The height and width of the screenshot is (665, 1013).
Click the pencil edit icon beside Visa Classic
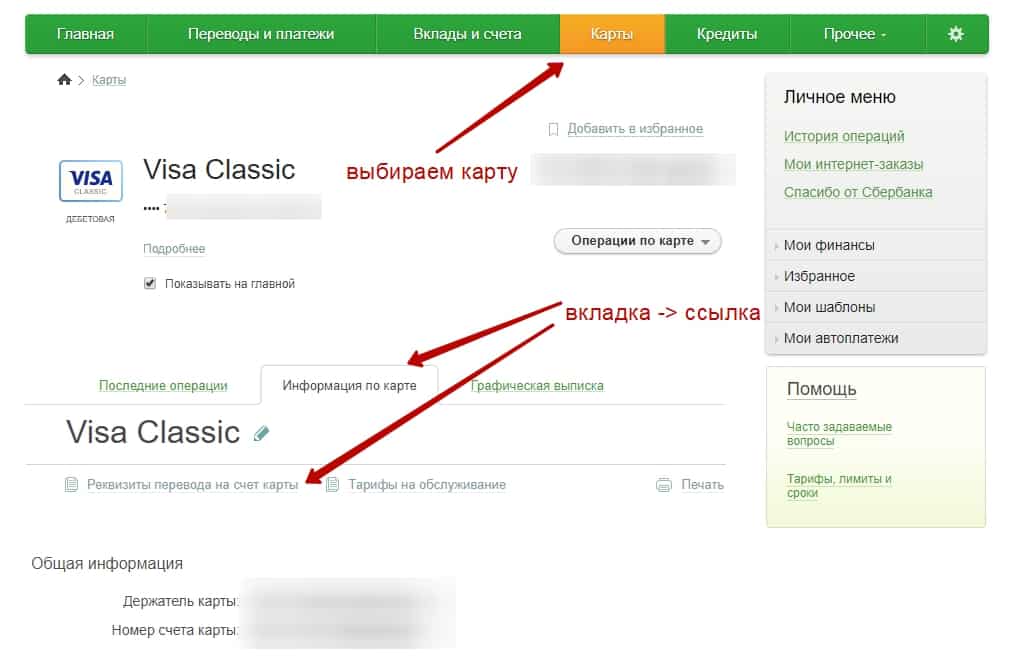click(x=262, y=433)
